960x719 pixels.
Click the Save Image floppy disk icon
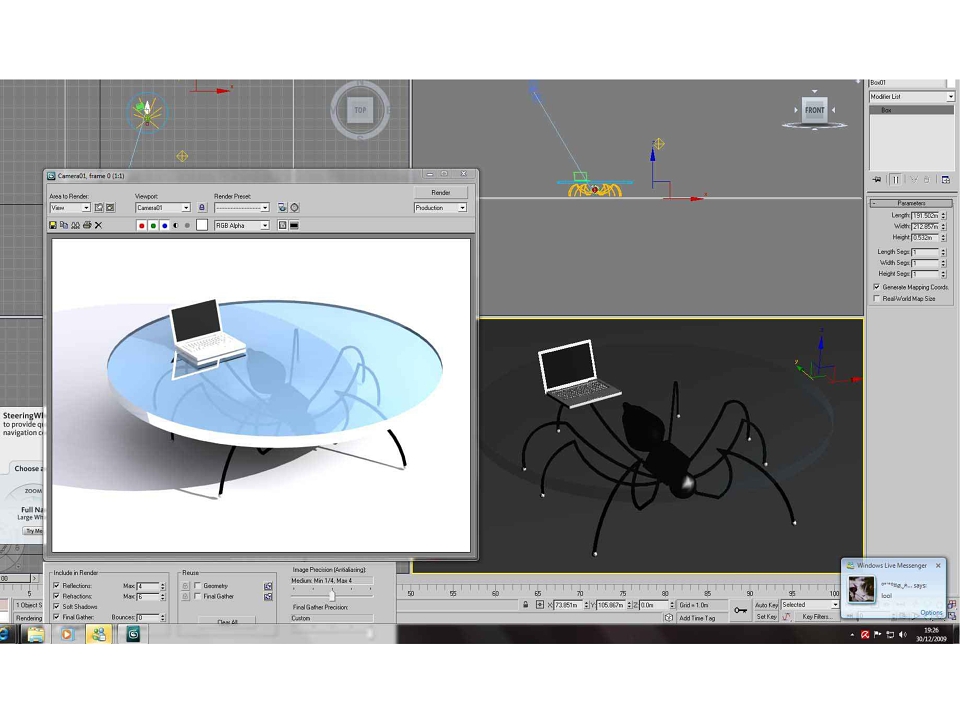pos(53,225)
